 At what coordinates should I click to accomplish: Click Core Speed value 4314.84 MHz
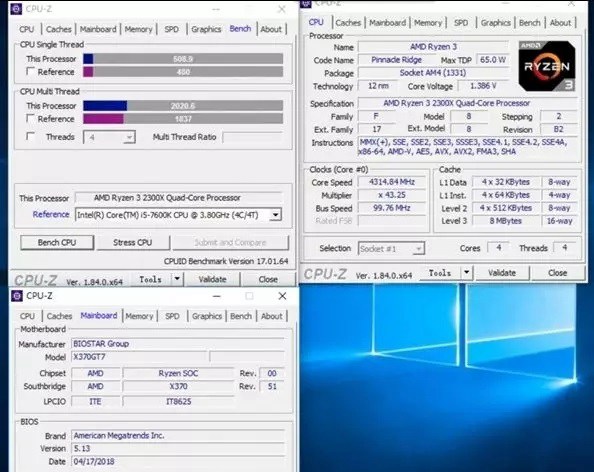(x=392, y=182)
